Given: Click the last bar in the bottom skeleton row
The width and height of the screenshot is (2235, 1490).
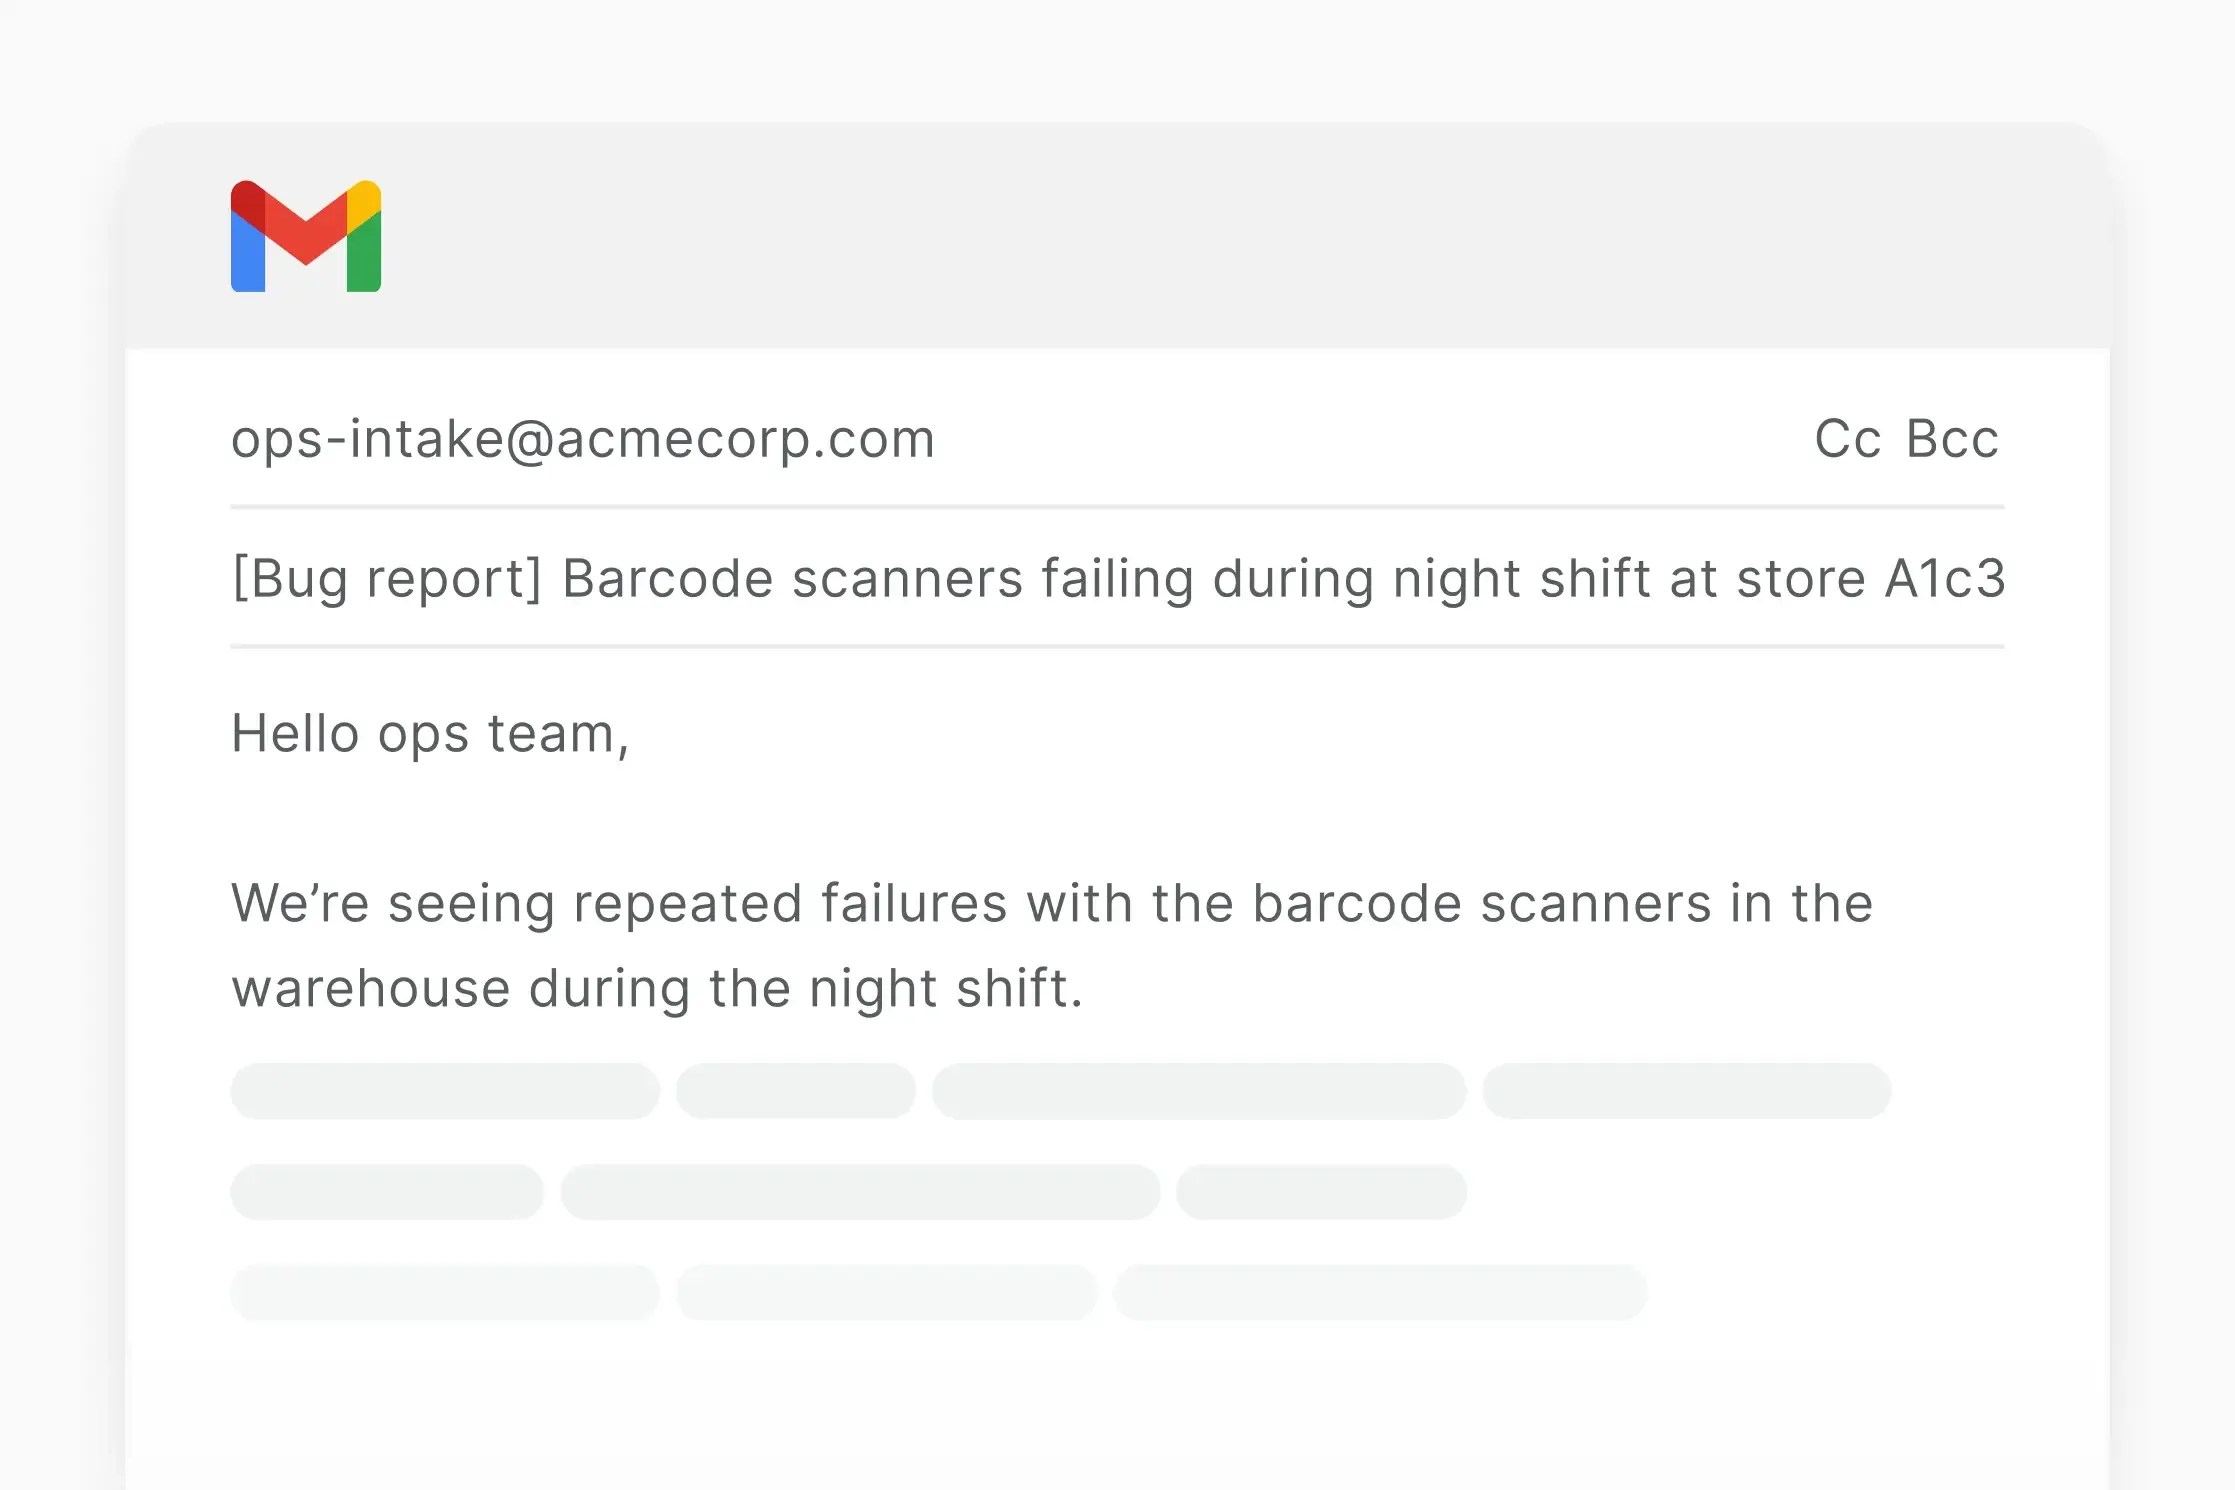Looking at the screenshot, I should pos(1380,1293).
